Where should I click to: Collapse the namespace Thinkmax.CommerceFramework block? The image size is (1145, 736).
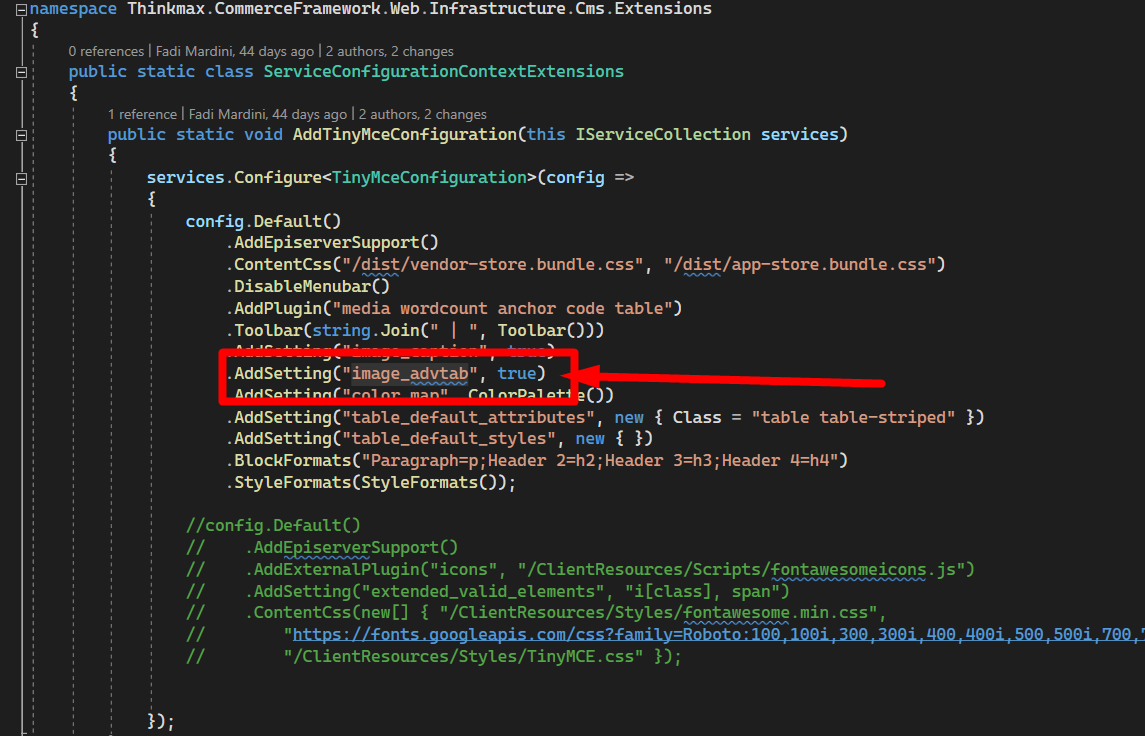(20, 9)
